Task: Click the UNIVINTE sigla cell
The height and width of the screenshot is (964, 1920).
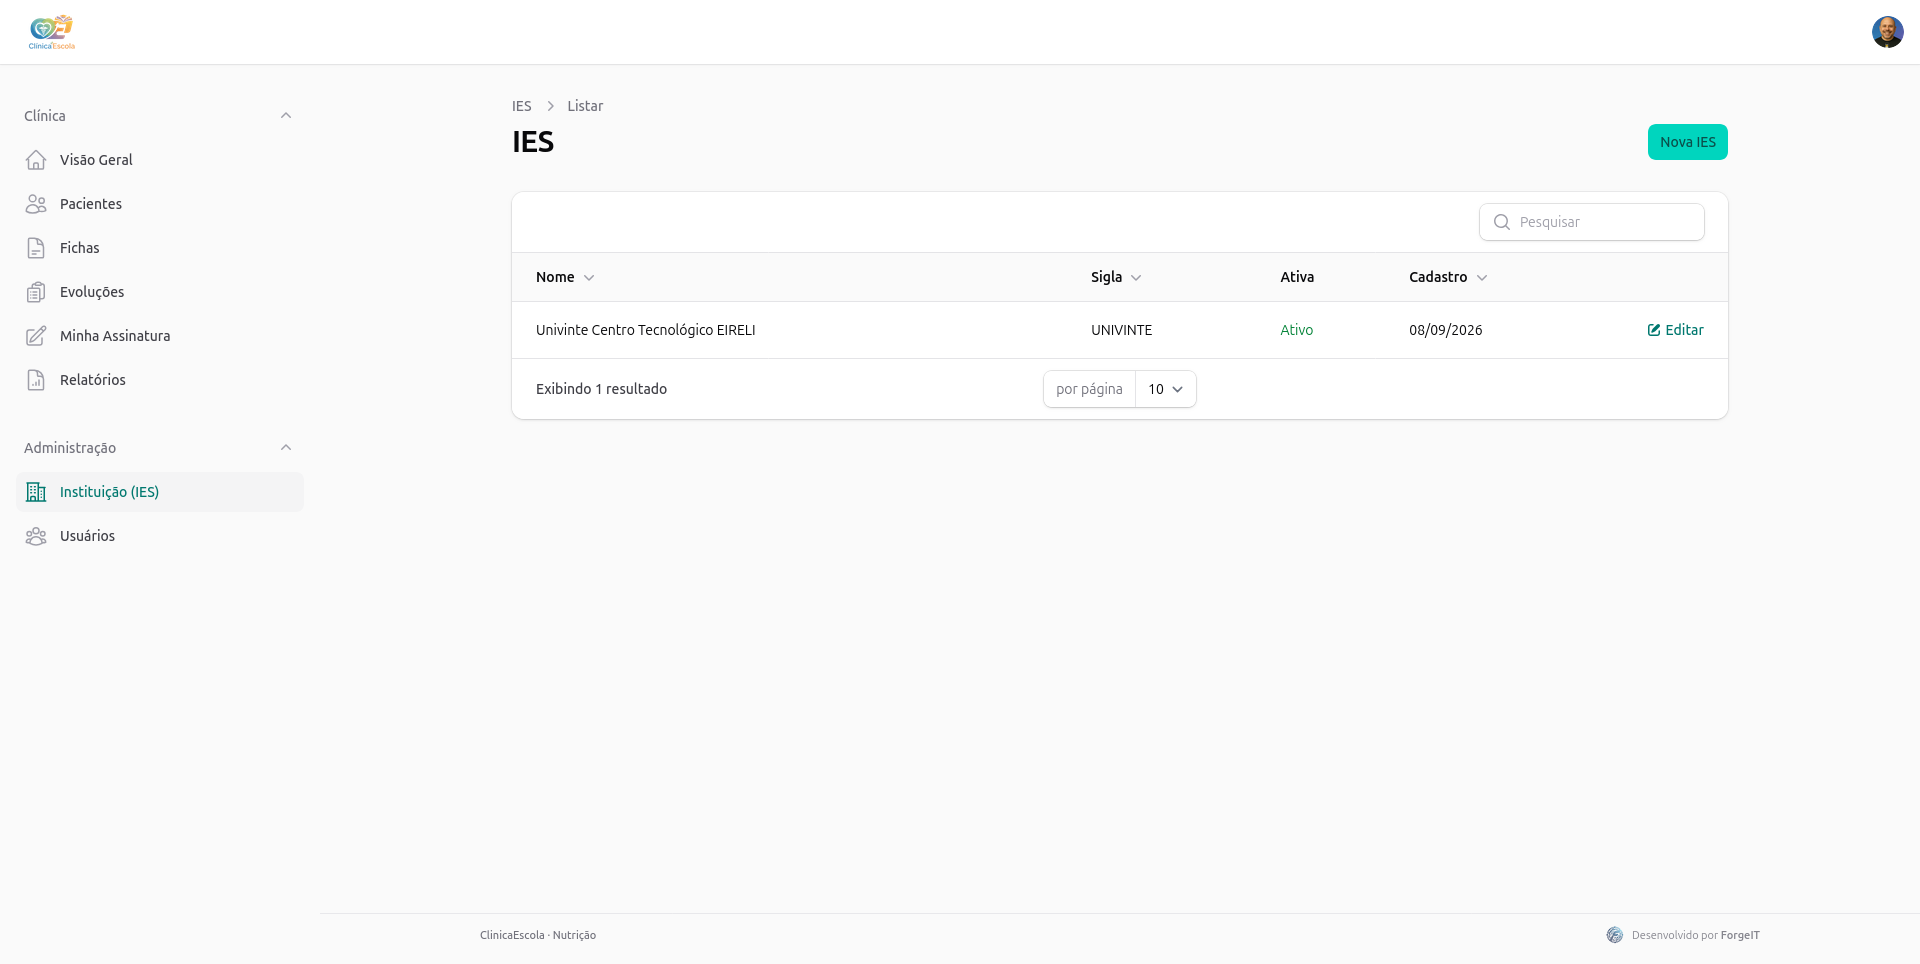Action: pos(1121,330)
